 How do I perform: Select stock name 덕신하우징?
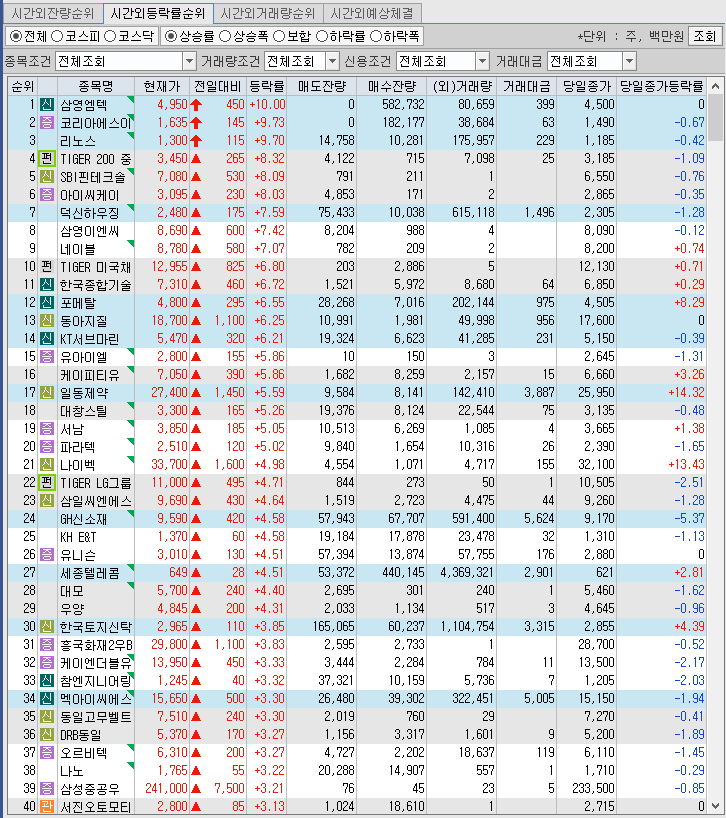tap(90, 213)
